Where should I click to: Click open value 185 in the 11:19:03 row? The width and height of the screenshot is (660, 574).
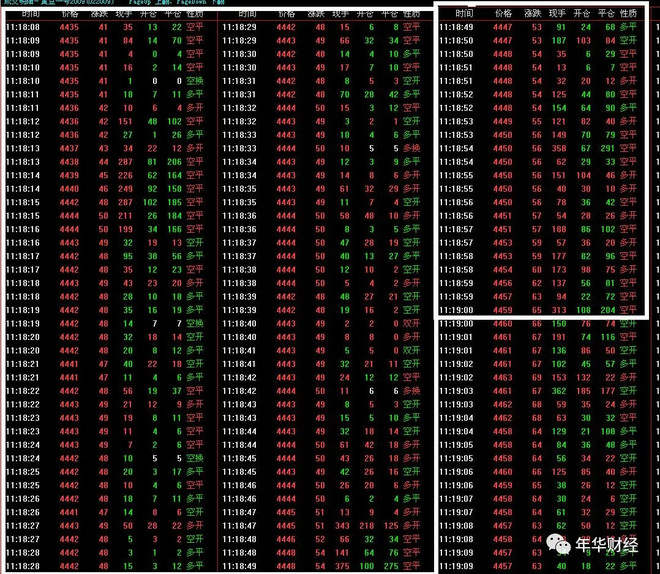pyautogui.click(x=583, y=391)
